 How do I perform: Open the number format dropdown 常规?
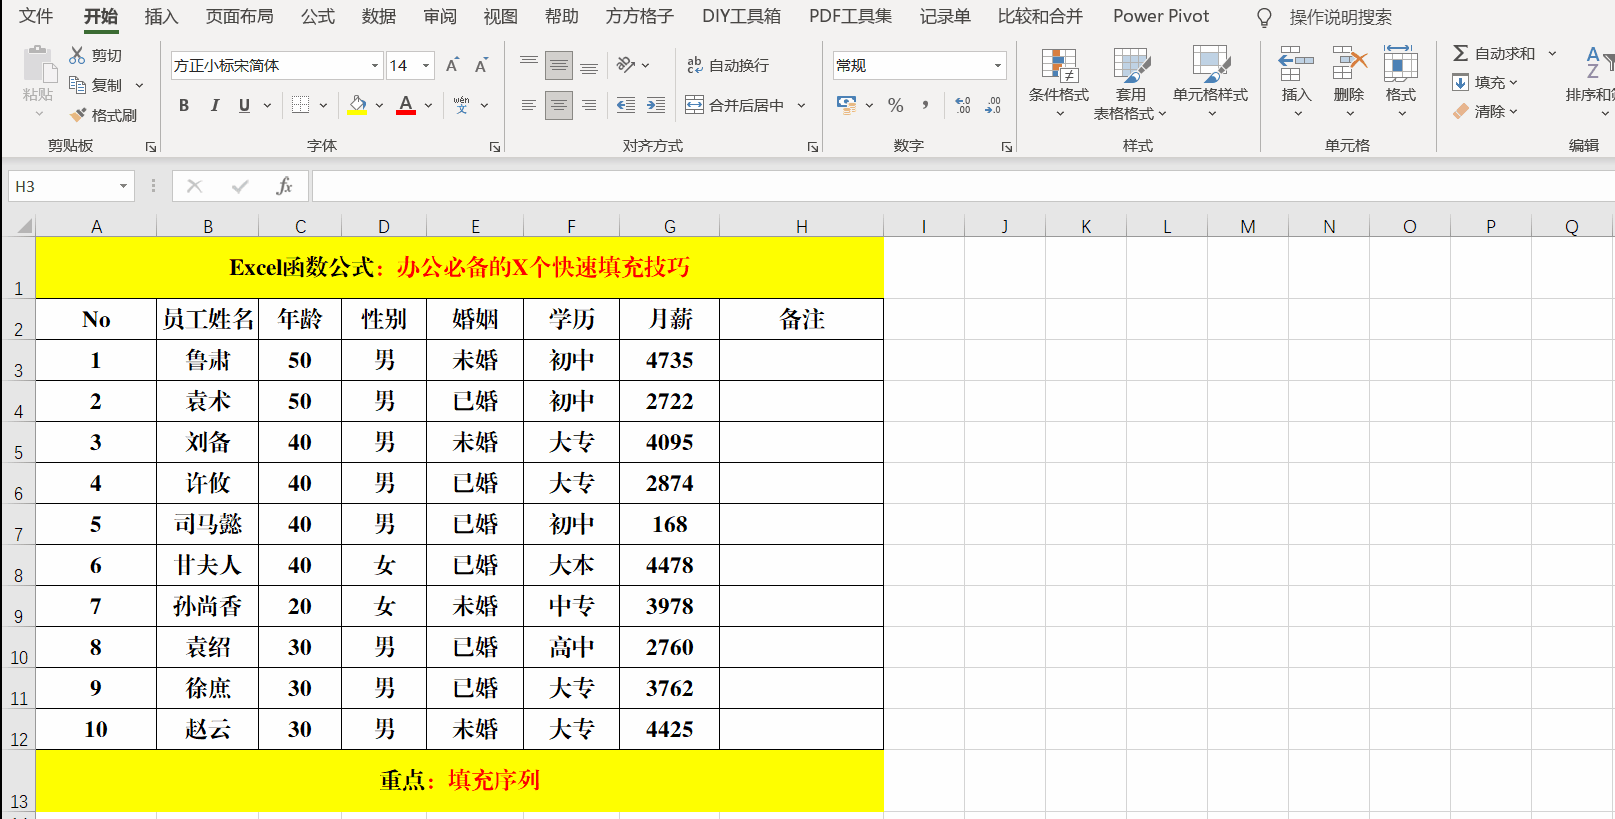[998, 65]
